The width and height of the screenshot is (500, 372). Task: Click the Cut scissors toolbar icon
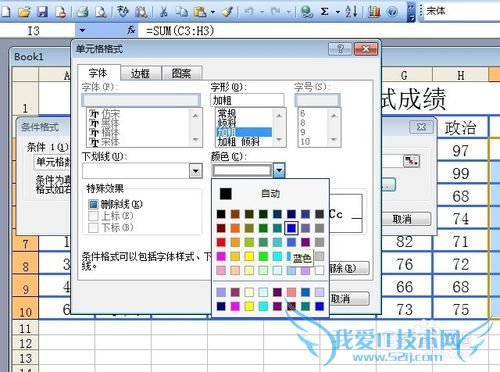(x=163, y=12)
